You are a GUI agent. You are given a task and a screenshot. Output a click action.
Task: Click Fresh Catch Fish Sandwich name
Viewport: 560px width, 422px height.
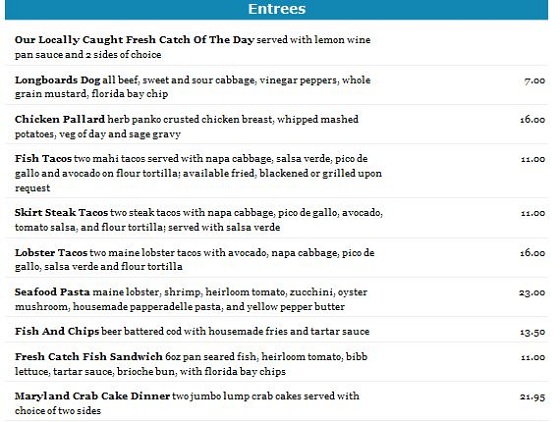[x=89, y=357]
